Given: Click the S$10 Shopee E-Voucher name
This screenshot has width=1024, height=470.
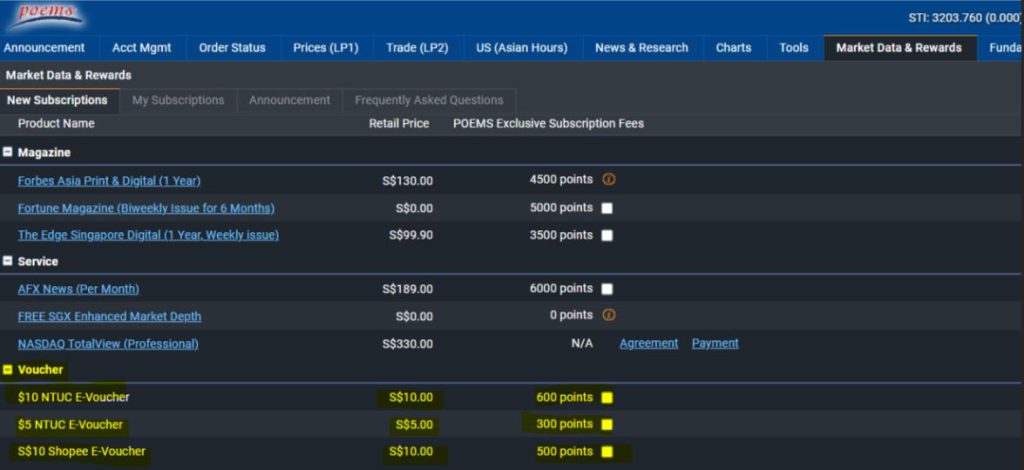Looking at the screenshot, I should (82, 451).
